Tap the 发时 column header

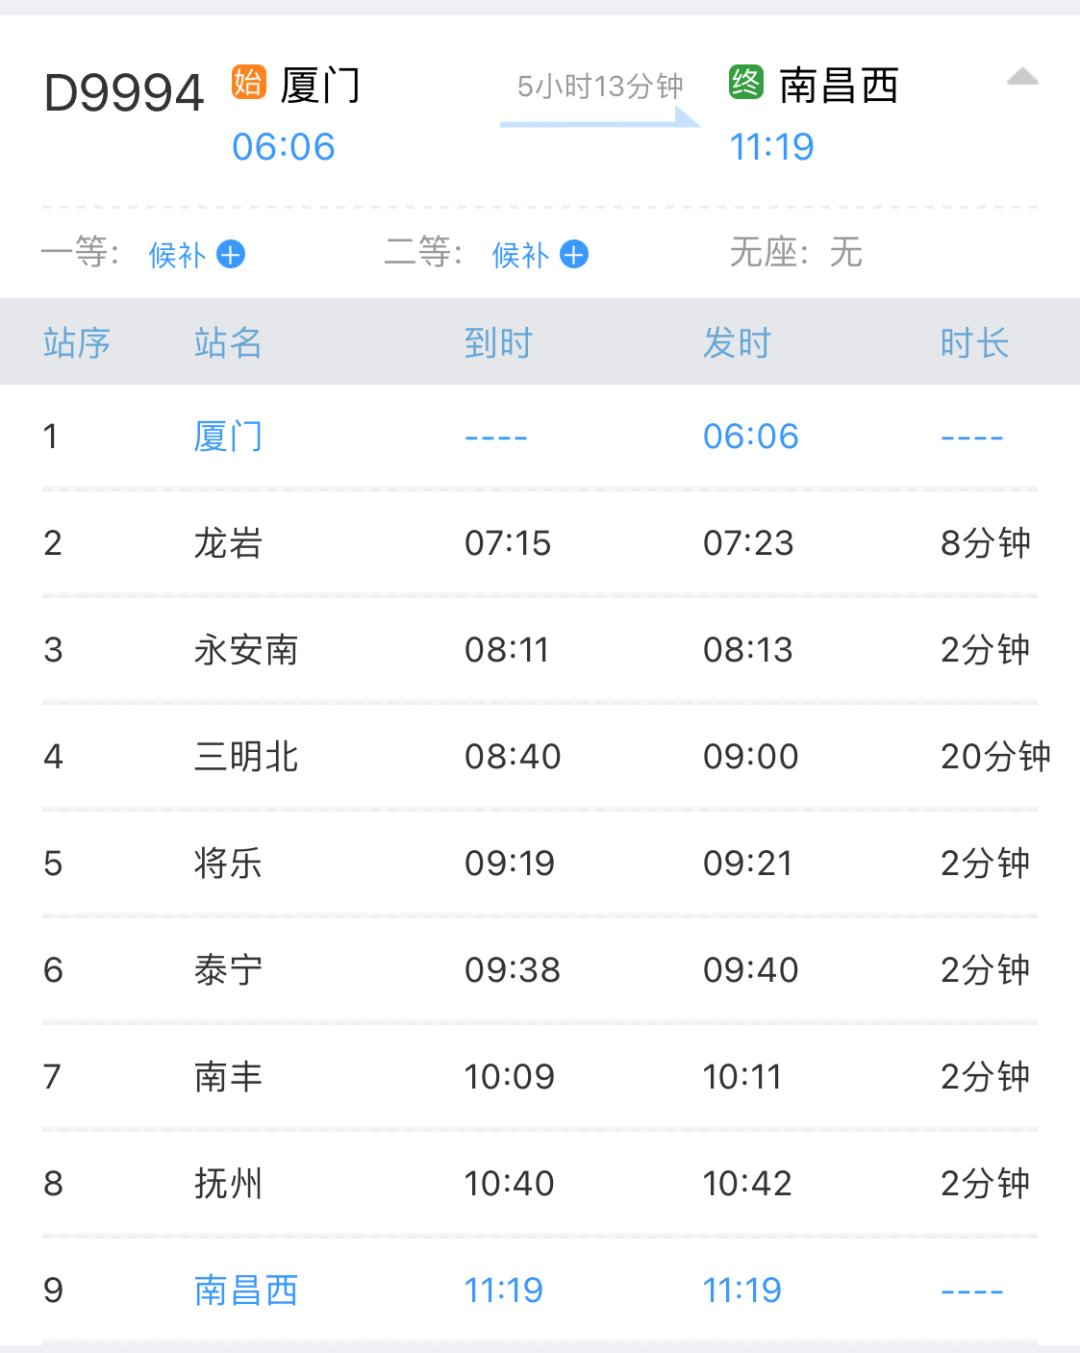[x=737, y=343]
